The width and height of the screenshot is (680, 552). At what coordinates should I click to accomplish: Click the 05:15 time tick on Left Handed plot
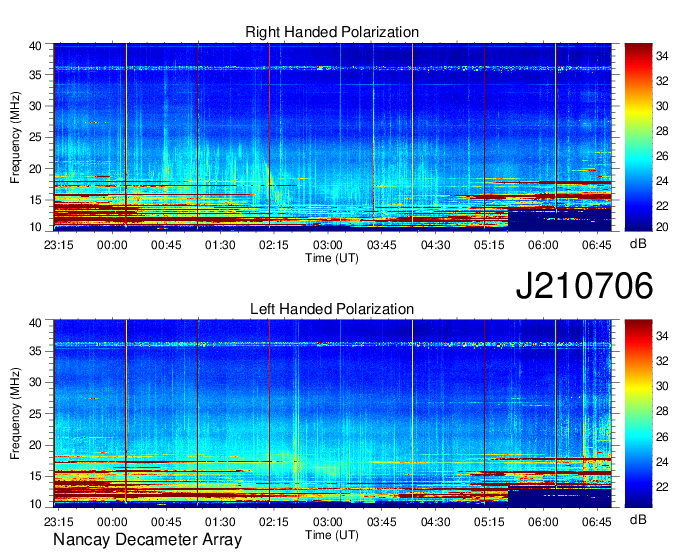pos(489,522)
